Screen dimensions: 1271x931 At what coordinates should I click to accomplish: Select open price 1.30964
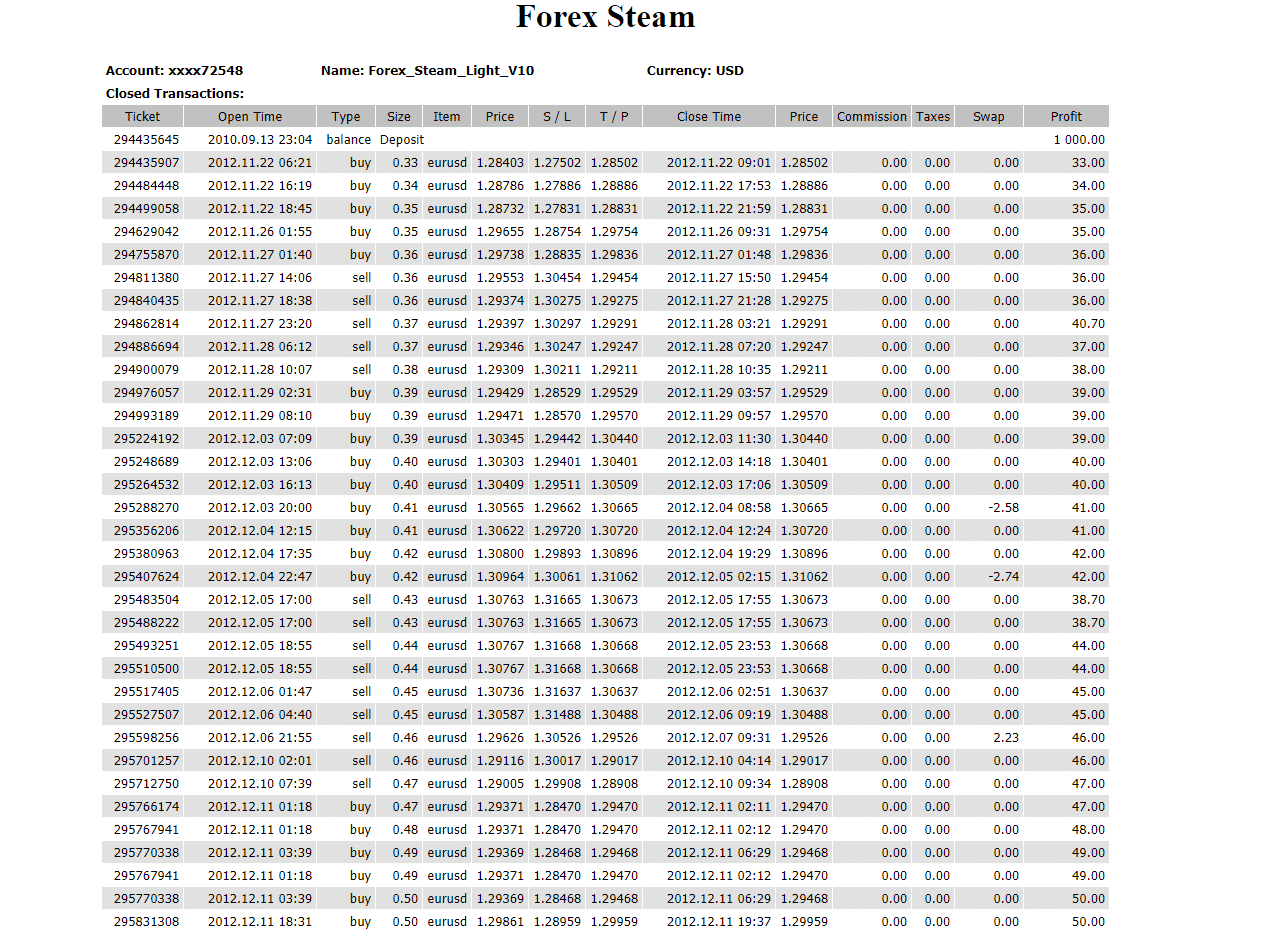(500, 577)
